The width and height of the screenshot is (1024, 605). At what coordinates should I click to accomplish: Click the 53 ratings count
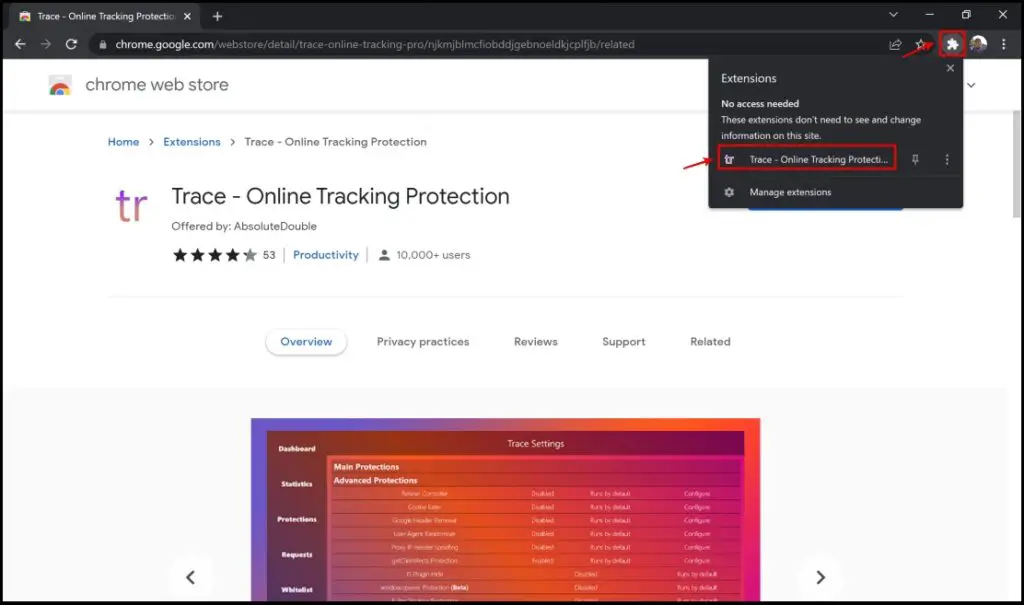click(x=269, y=255)
